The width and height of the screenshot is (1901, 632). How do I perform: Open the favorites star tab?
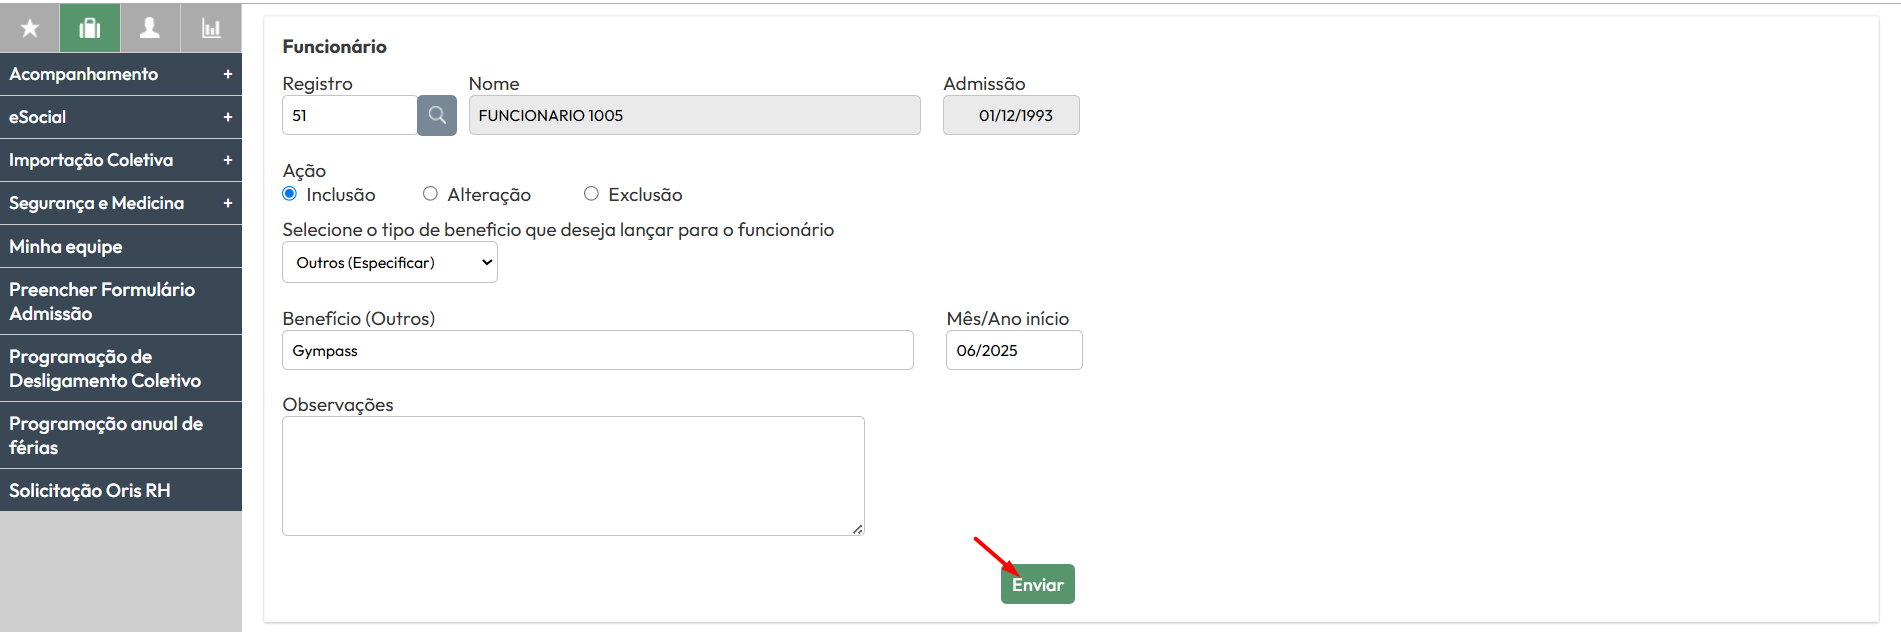pos(30,28)
